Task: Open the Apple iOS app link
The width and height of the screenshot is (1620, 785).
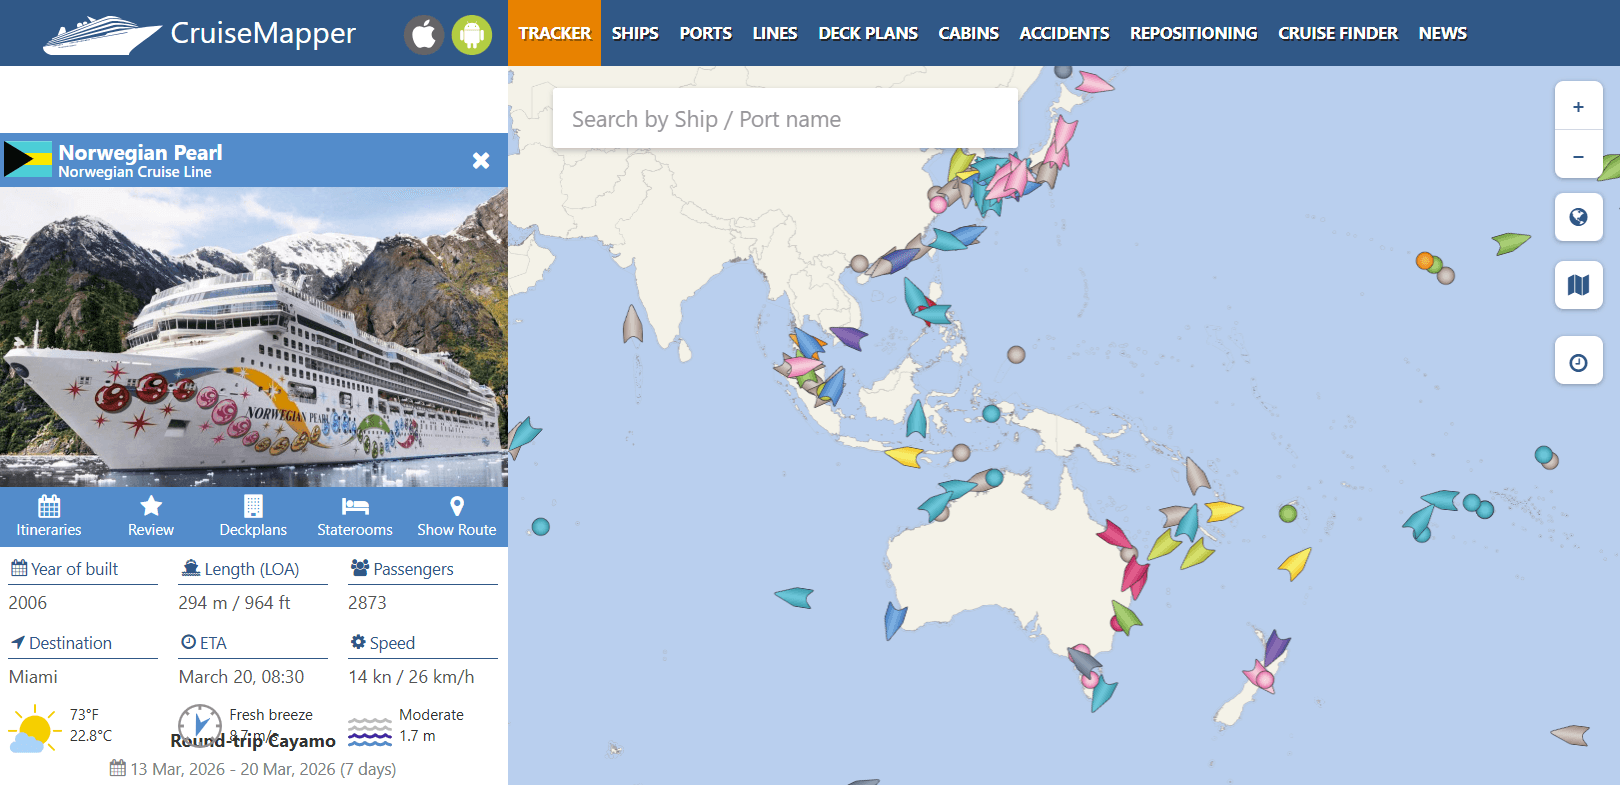Action: [424, 35]
